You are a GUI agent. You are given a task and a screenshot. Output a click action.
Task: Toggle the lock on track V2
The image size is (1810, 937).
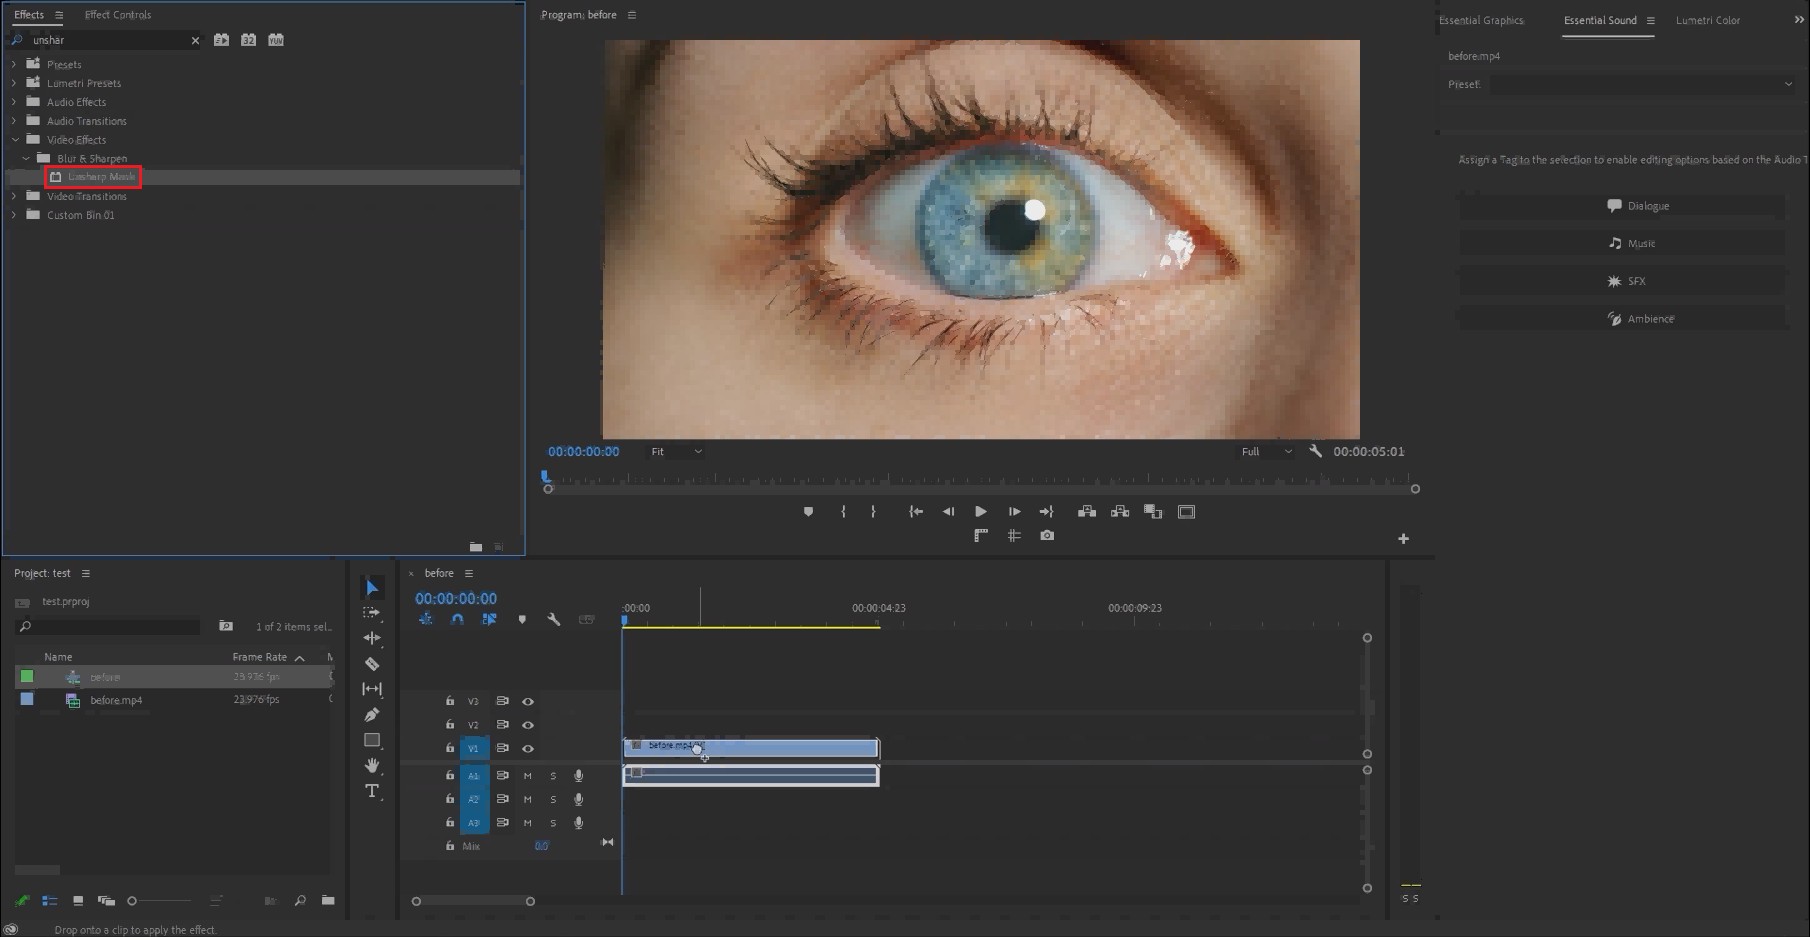click(x=450, y=725)
